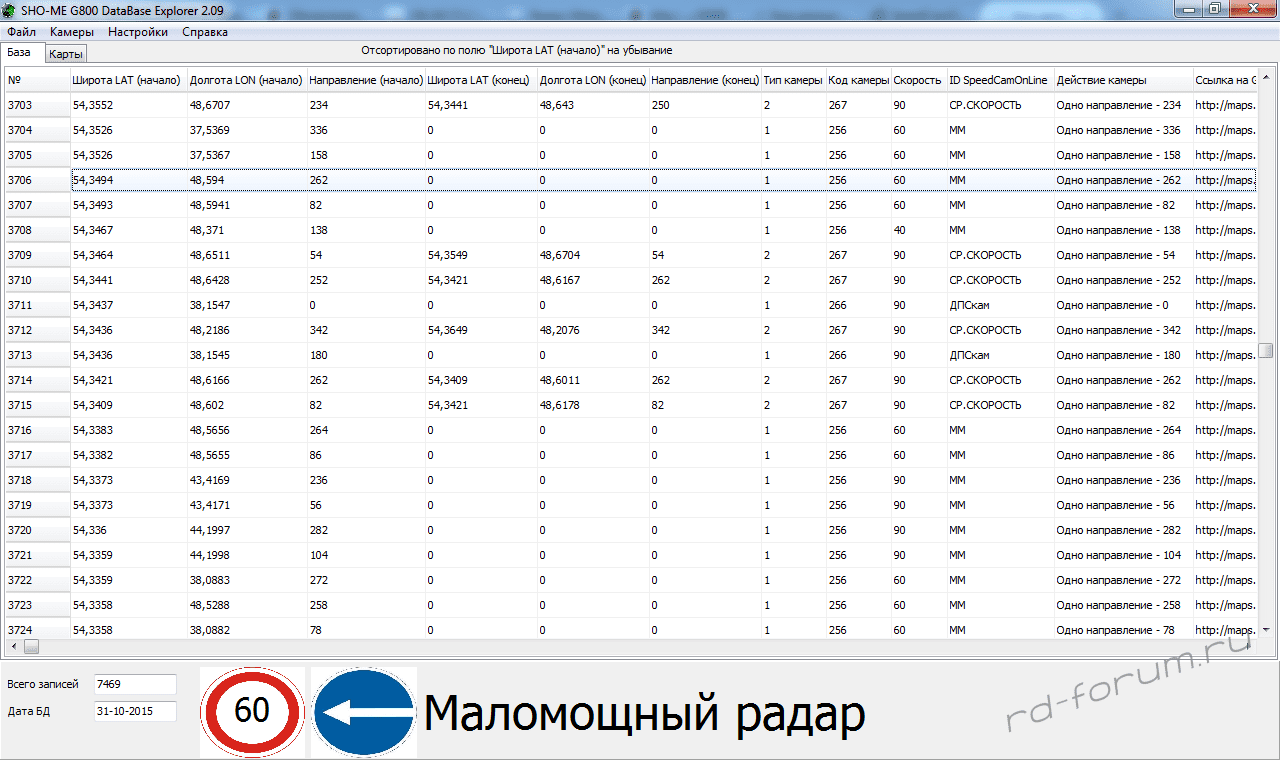Sort by Направление (начало) column header
The width and height of the screenshot is (1280, 760).
point(366,80)
